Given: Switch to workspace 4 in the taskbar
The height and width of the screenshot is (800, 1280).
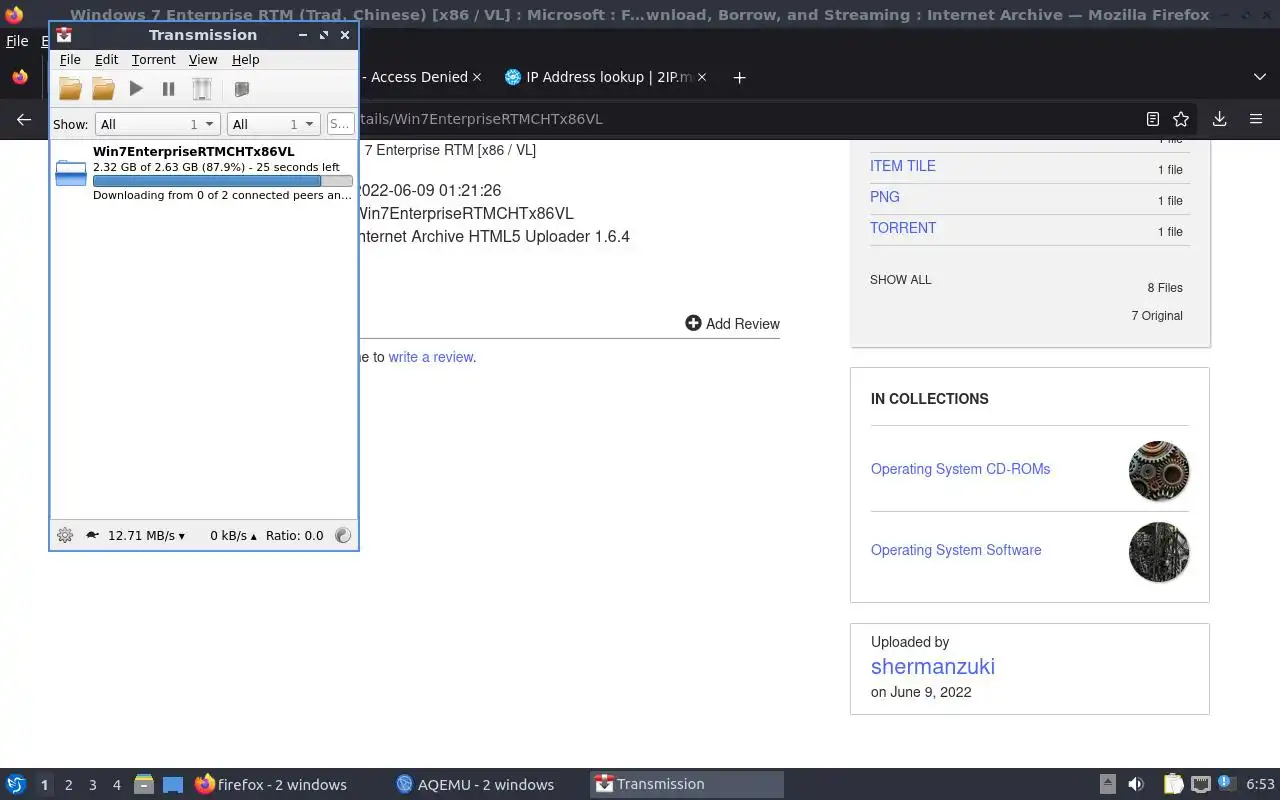Looking at the screenshot, I should click(x=116, y=785).
